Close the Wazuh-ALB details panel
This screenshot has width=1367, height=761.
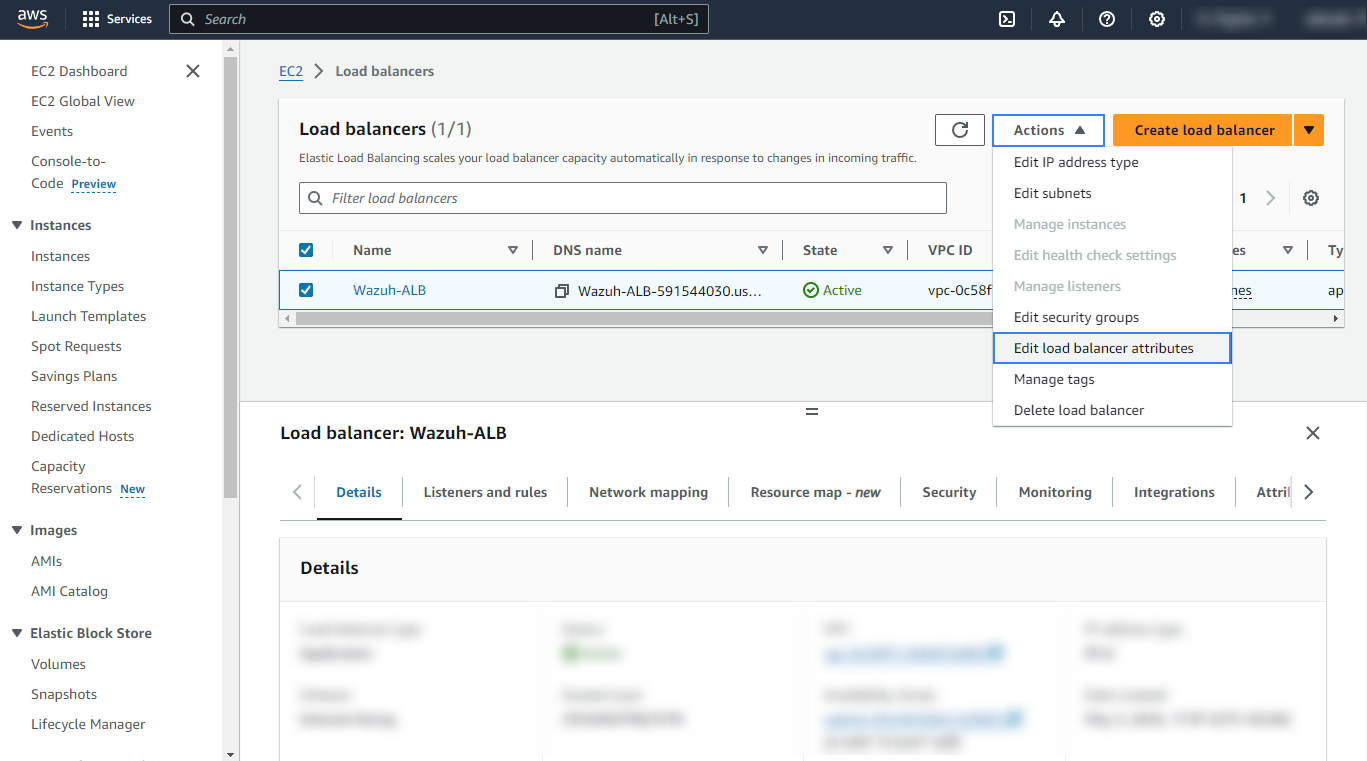click(x=1313, y=433)
